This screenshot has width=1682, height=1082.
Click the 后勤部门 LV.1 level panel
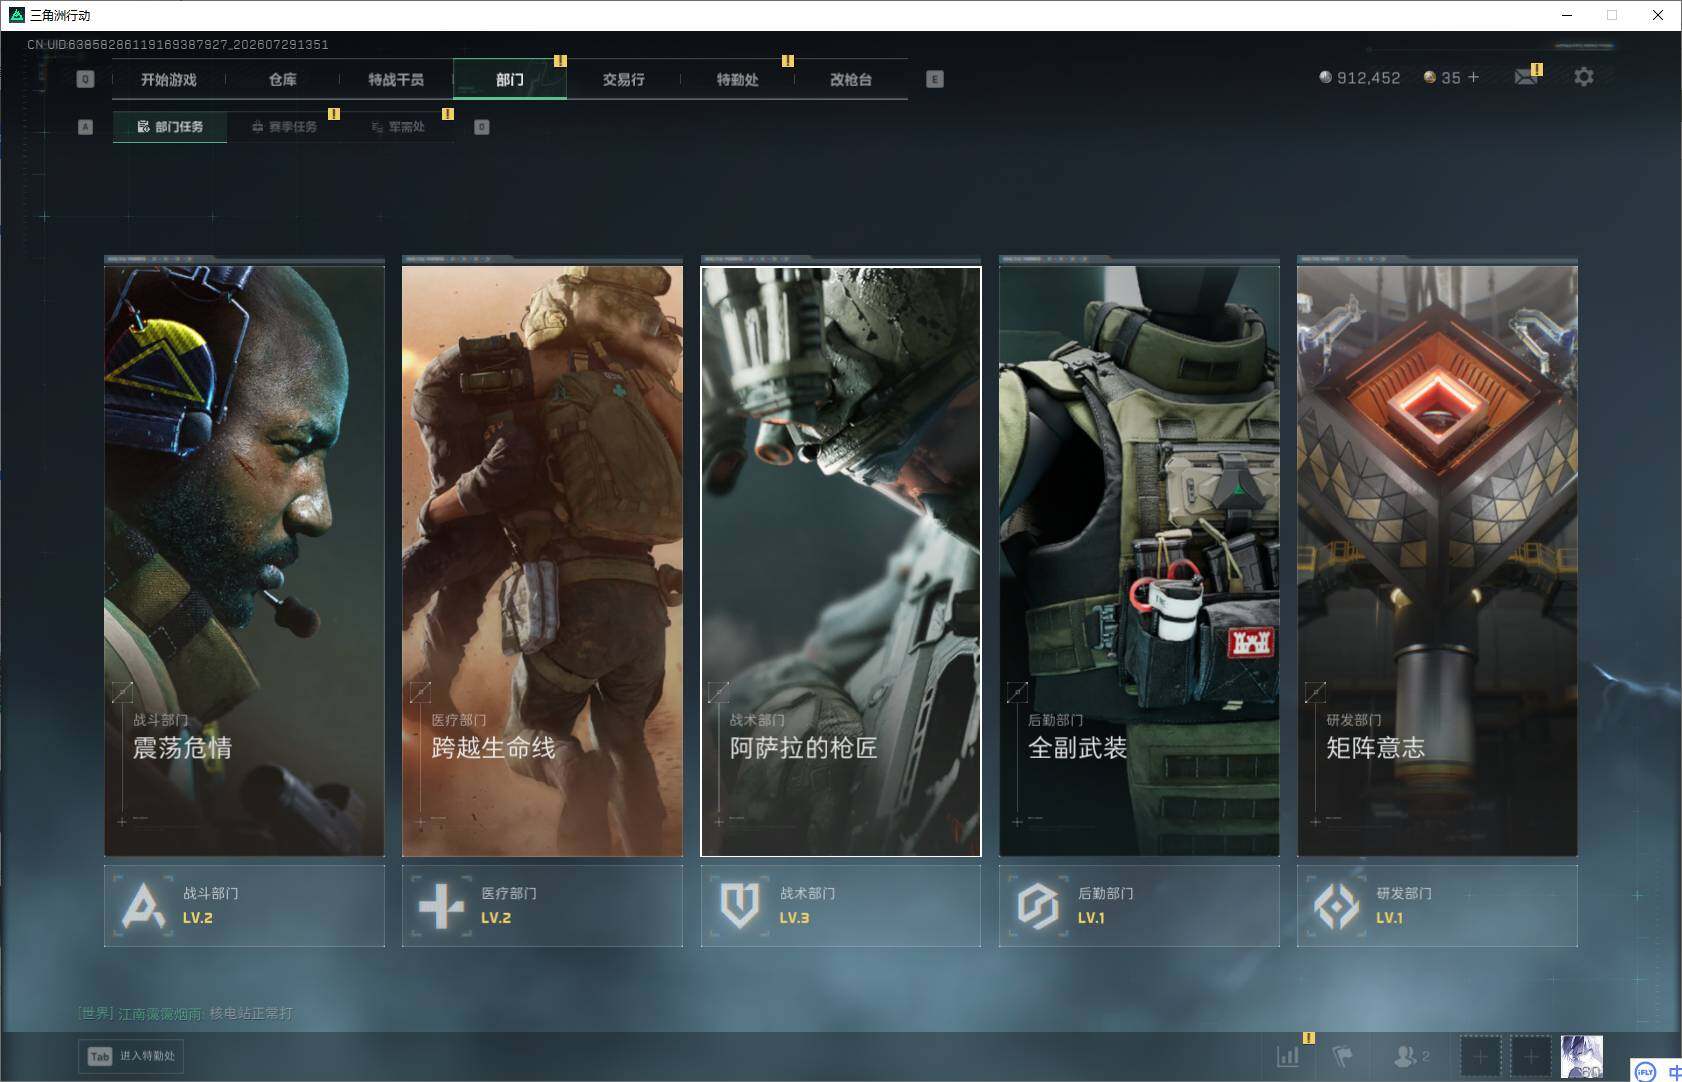(1139, 906)
